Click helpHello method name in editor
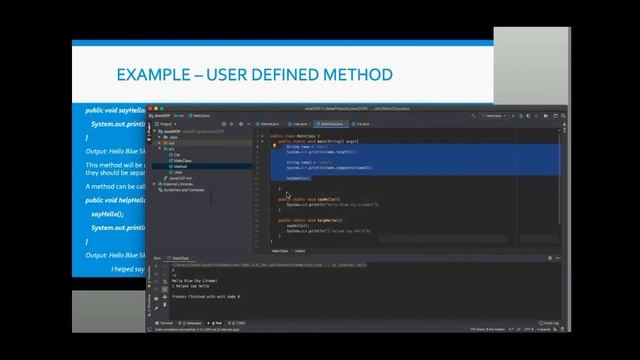 [328, 220]
